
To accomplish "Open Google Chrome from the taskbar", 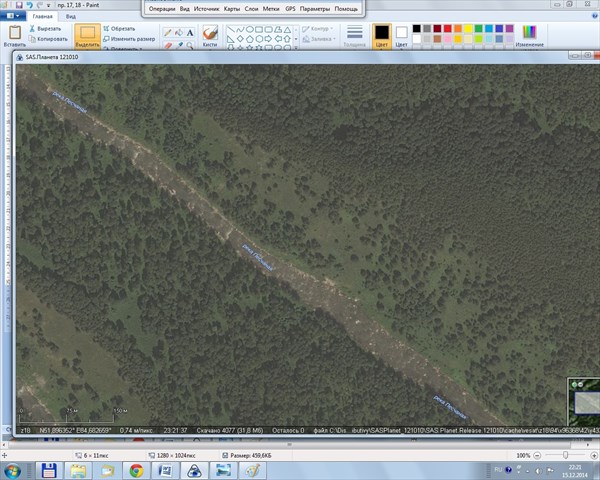I will [x=135, y=470].
